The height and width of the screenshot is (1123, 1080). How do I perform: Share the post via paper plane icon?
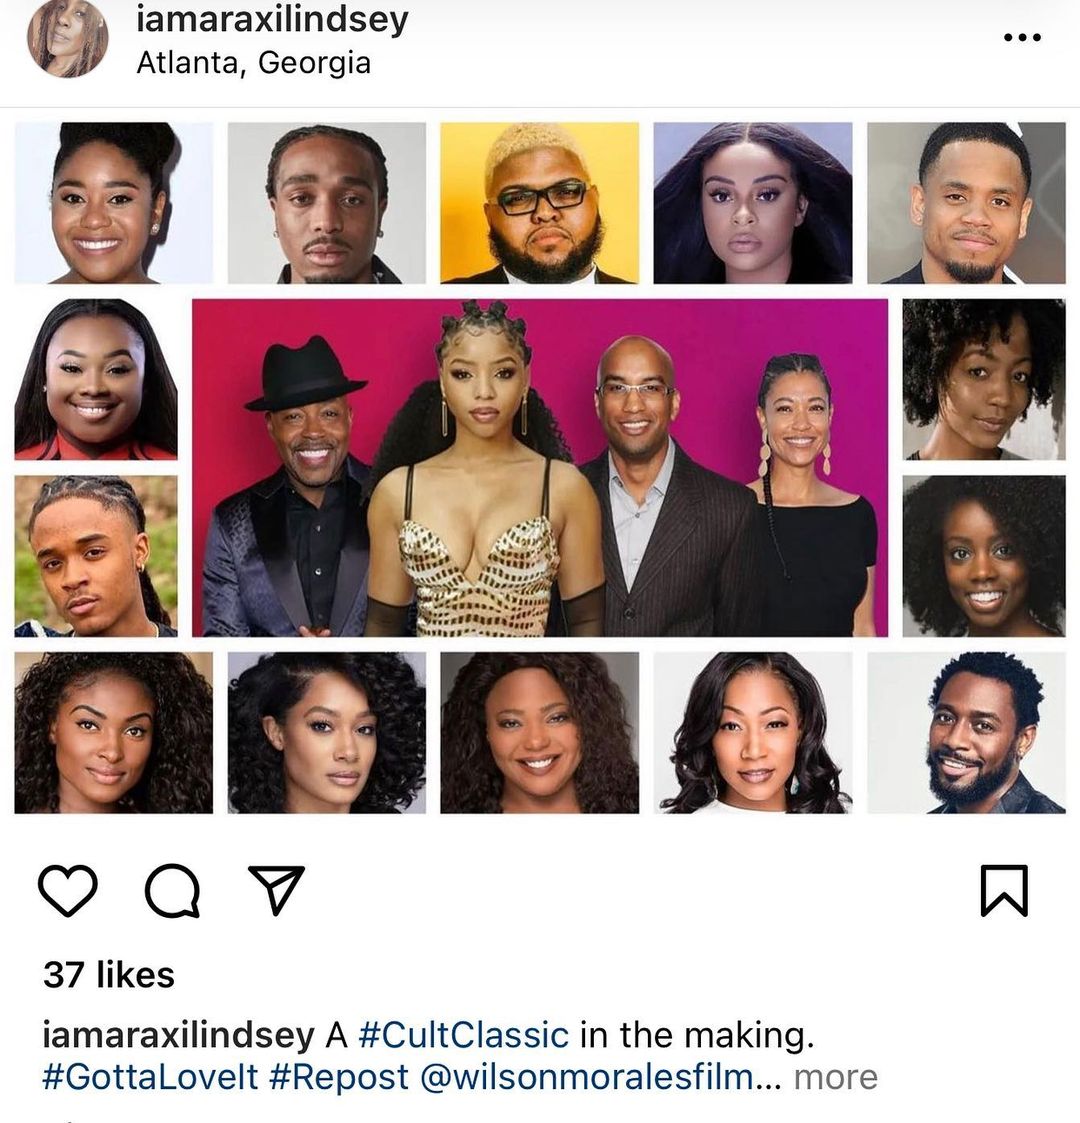click(x=276, y=890)
